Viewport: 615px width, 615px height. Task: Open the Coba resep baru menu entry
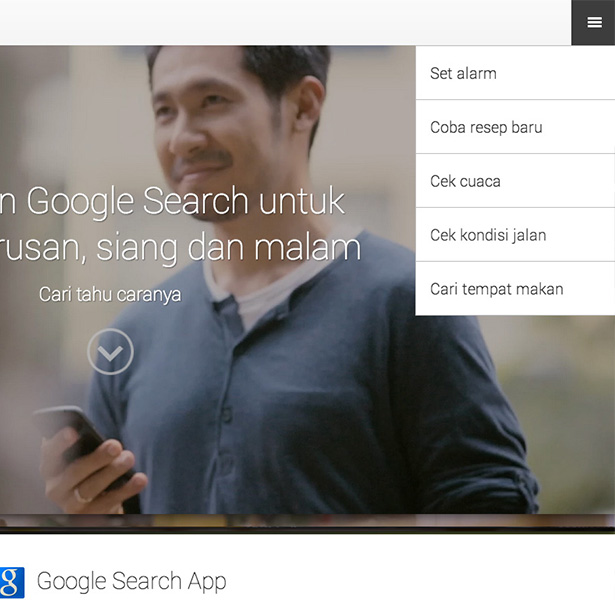[x=515, y=127]
